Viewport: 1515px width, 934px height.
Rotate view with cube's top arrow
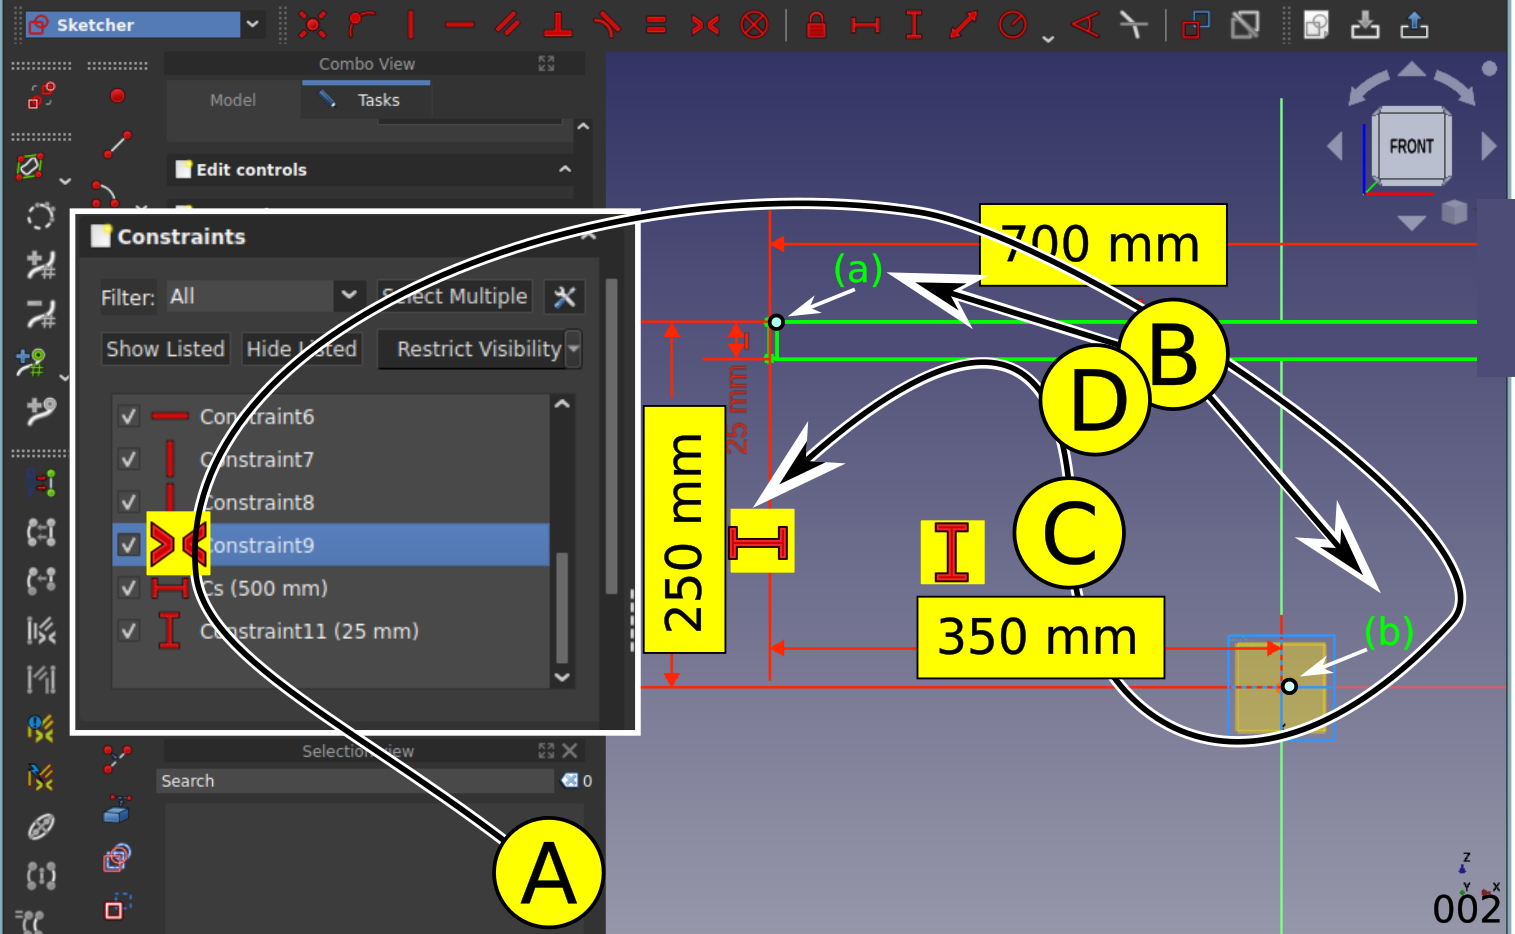click(x=1412, y=69)
